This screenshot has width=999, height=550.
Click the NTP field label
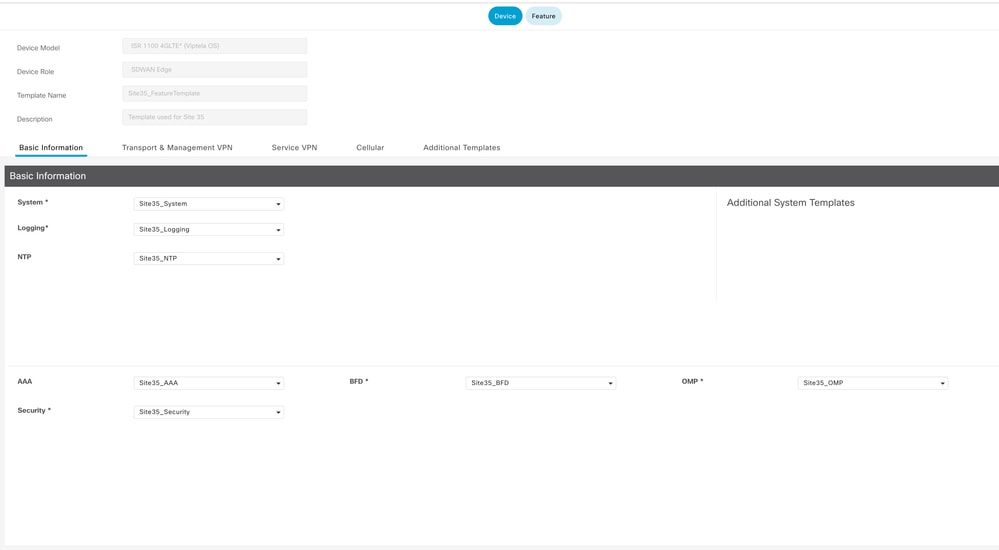24,257
